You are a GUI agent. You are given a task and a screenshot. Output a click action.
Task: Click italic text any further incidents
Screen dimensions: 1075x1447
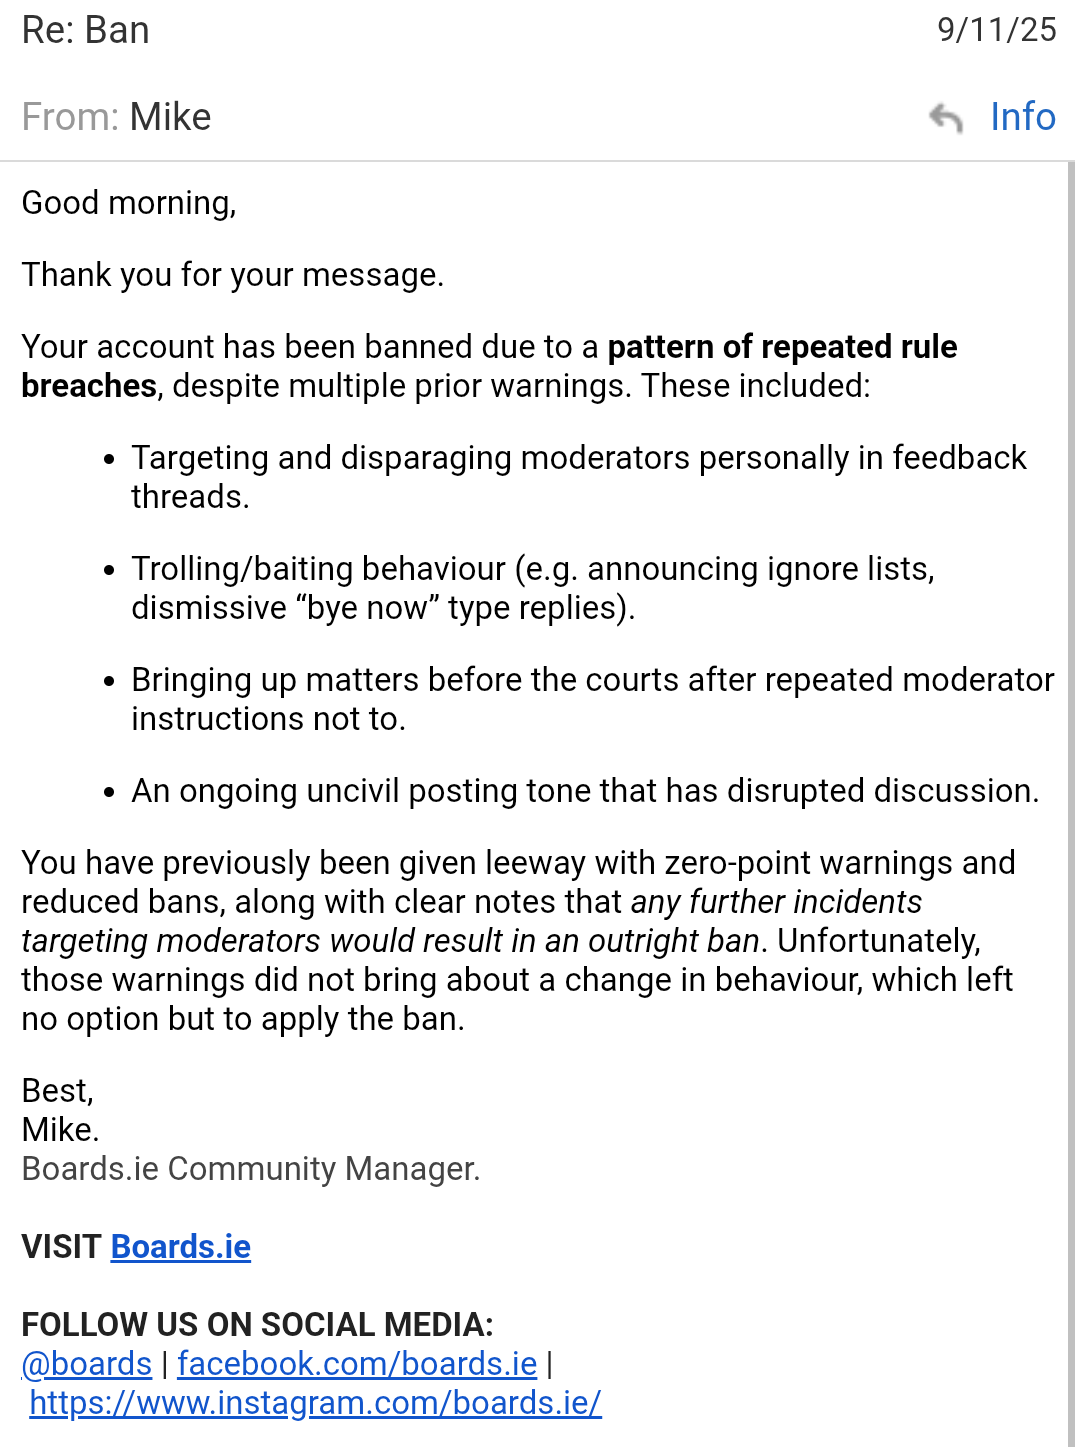click(776, 902)
